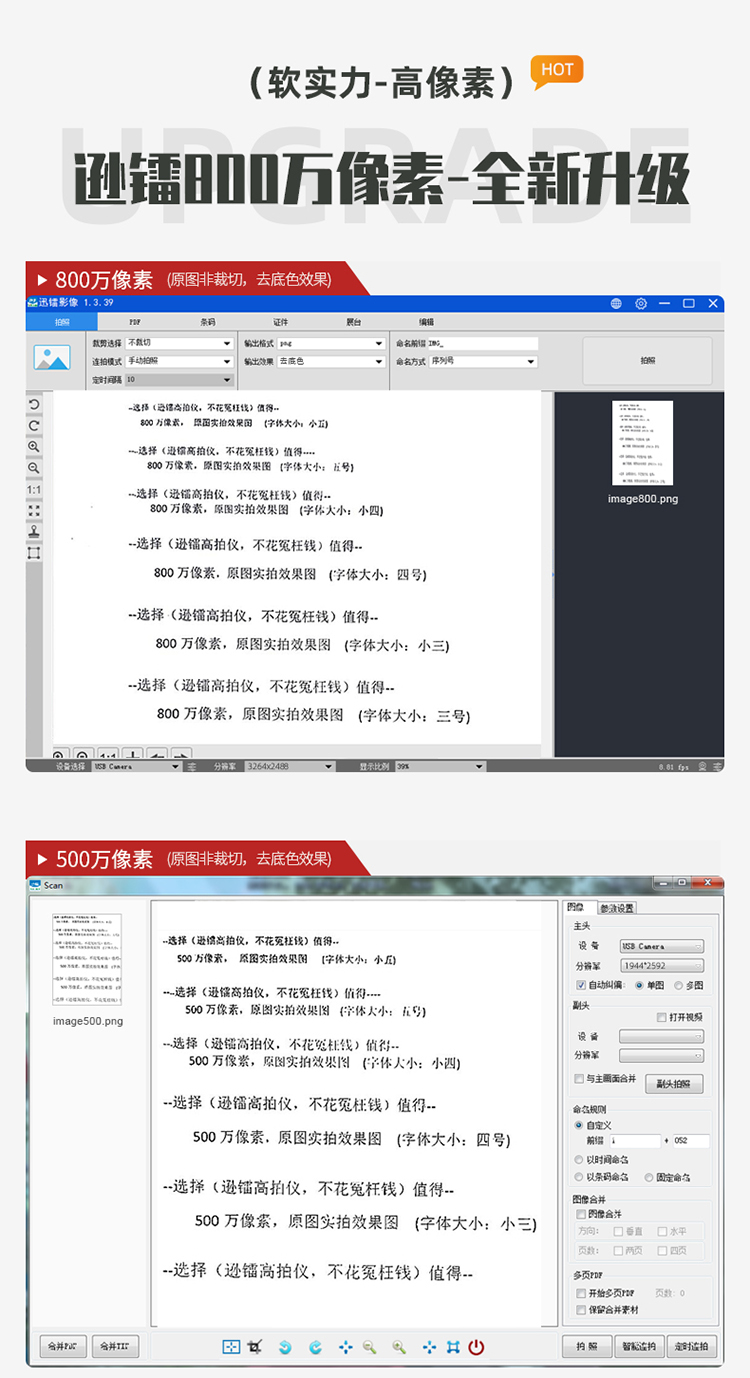Click the red power icon in Scan toolbar
The height and width of the screenshot is (1378, 750).
[476, 1347]
